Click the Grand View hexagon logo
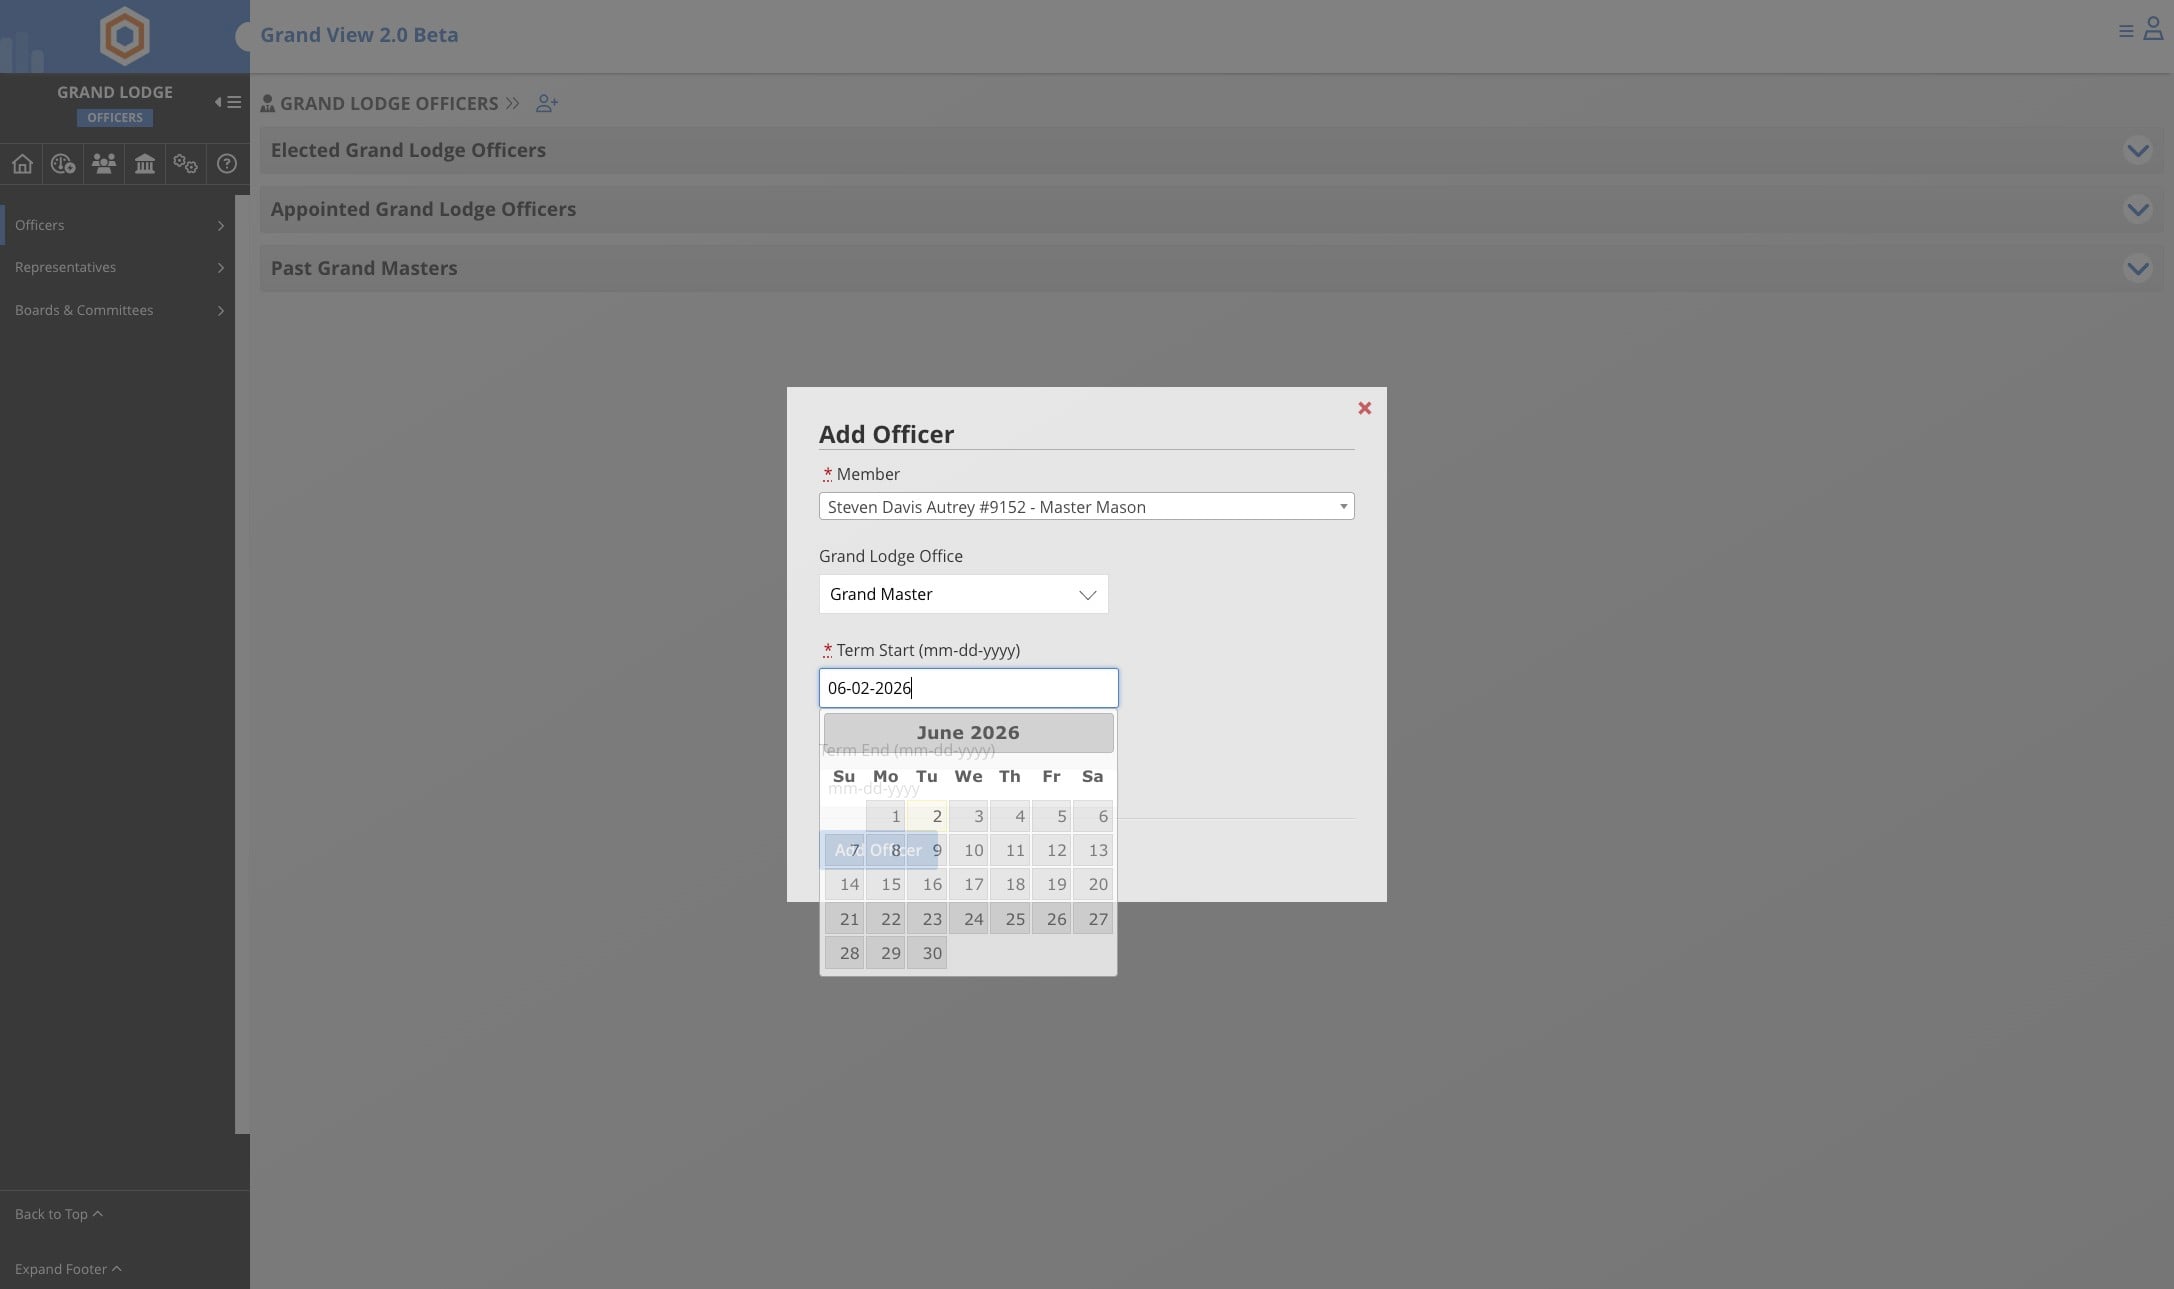 tap(124, 36)
